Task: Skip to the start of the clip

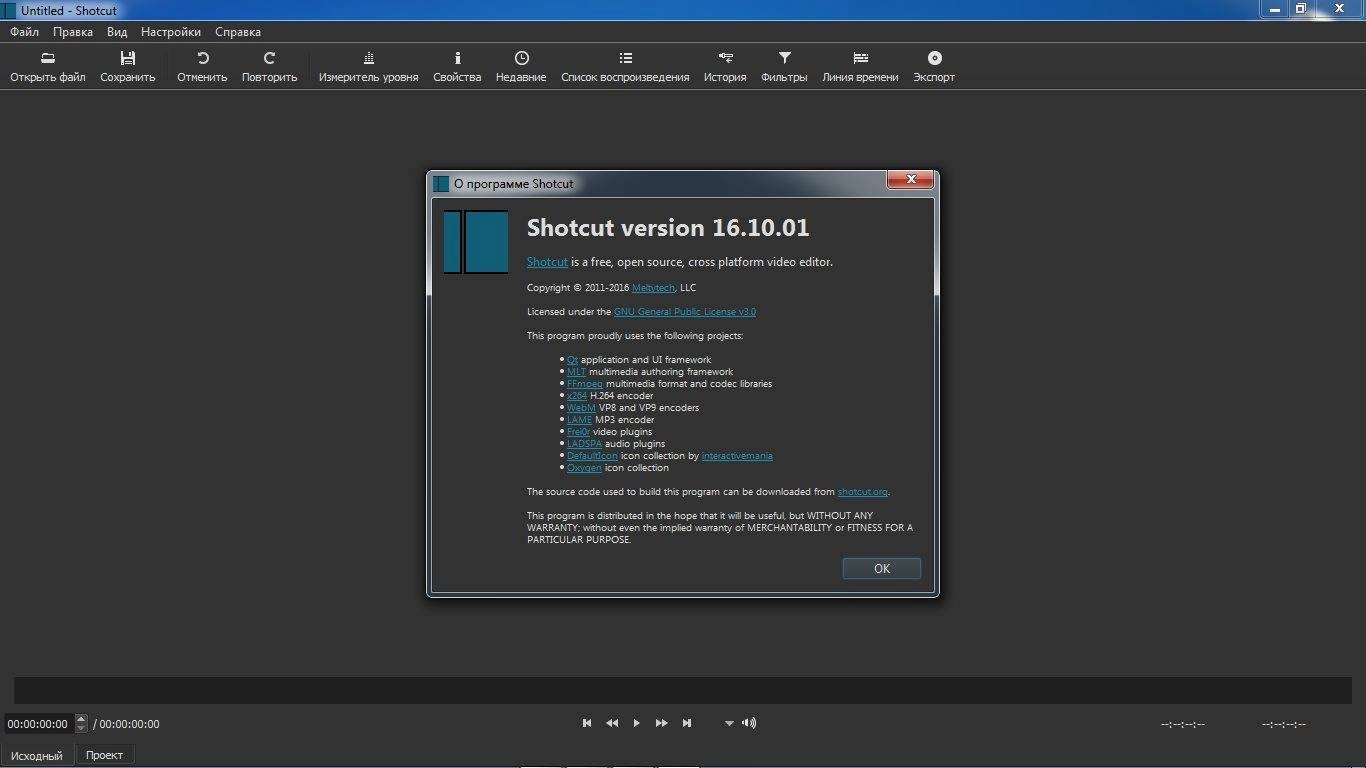Action: click(x=587, y=723)
